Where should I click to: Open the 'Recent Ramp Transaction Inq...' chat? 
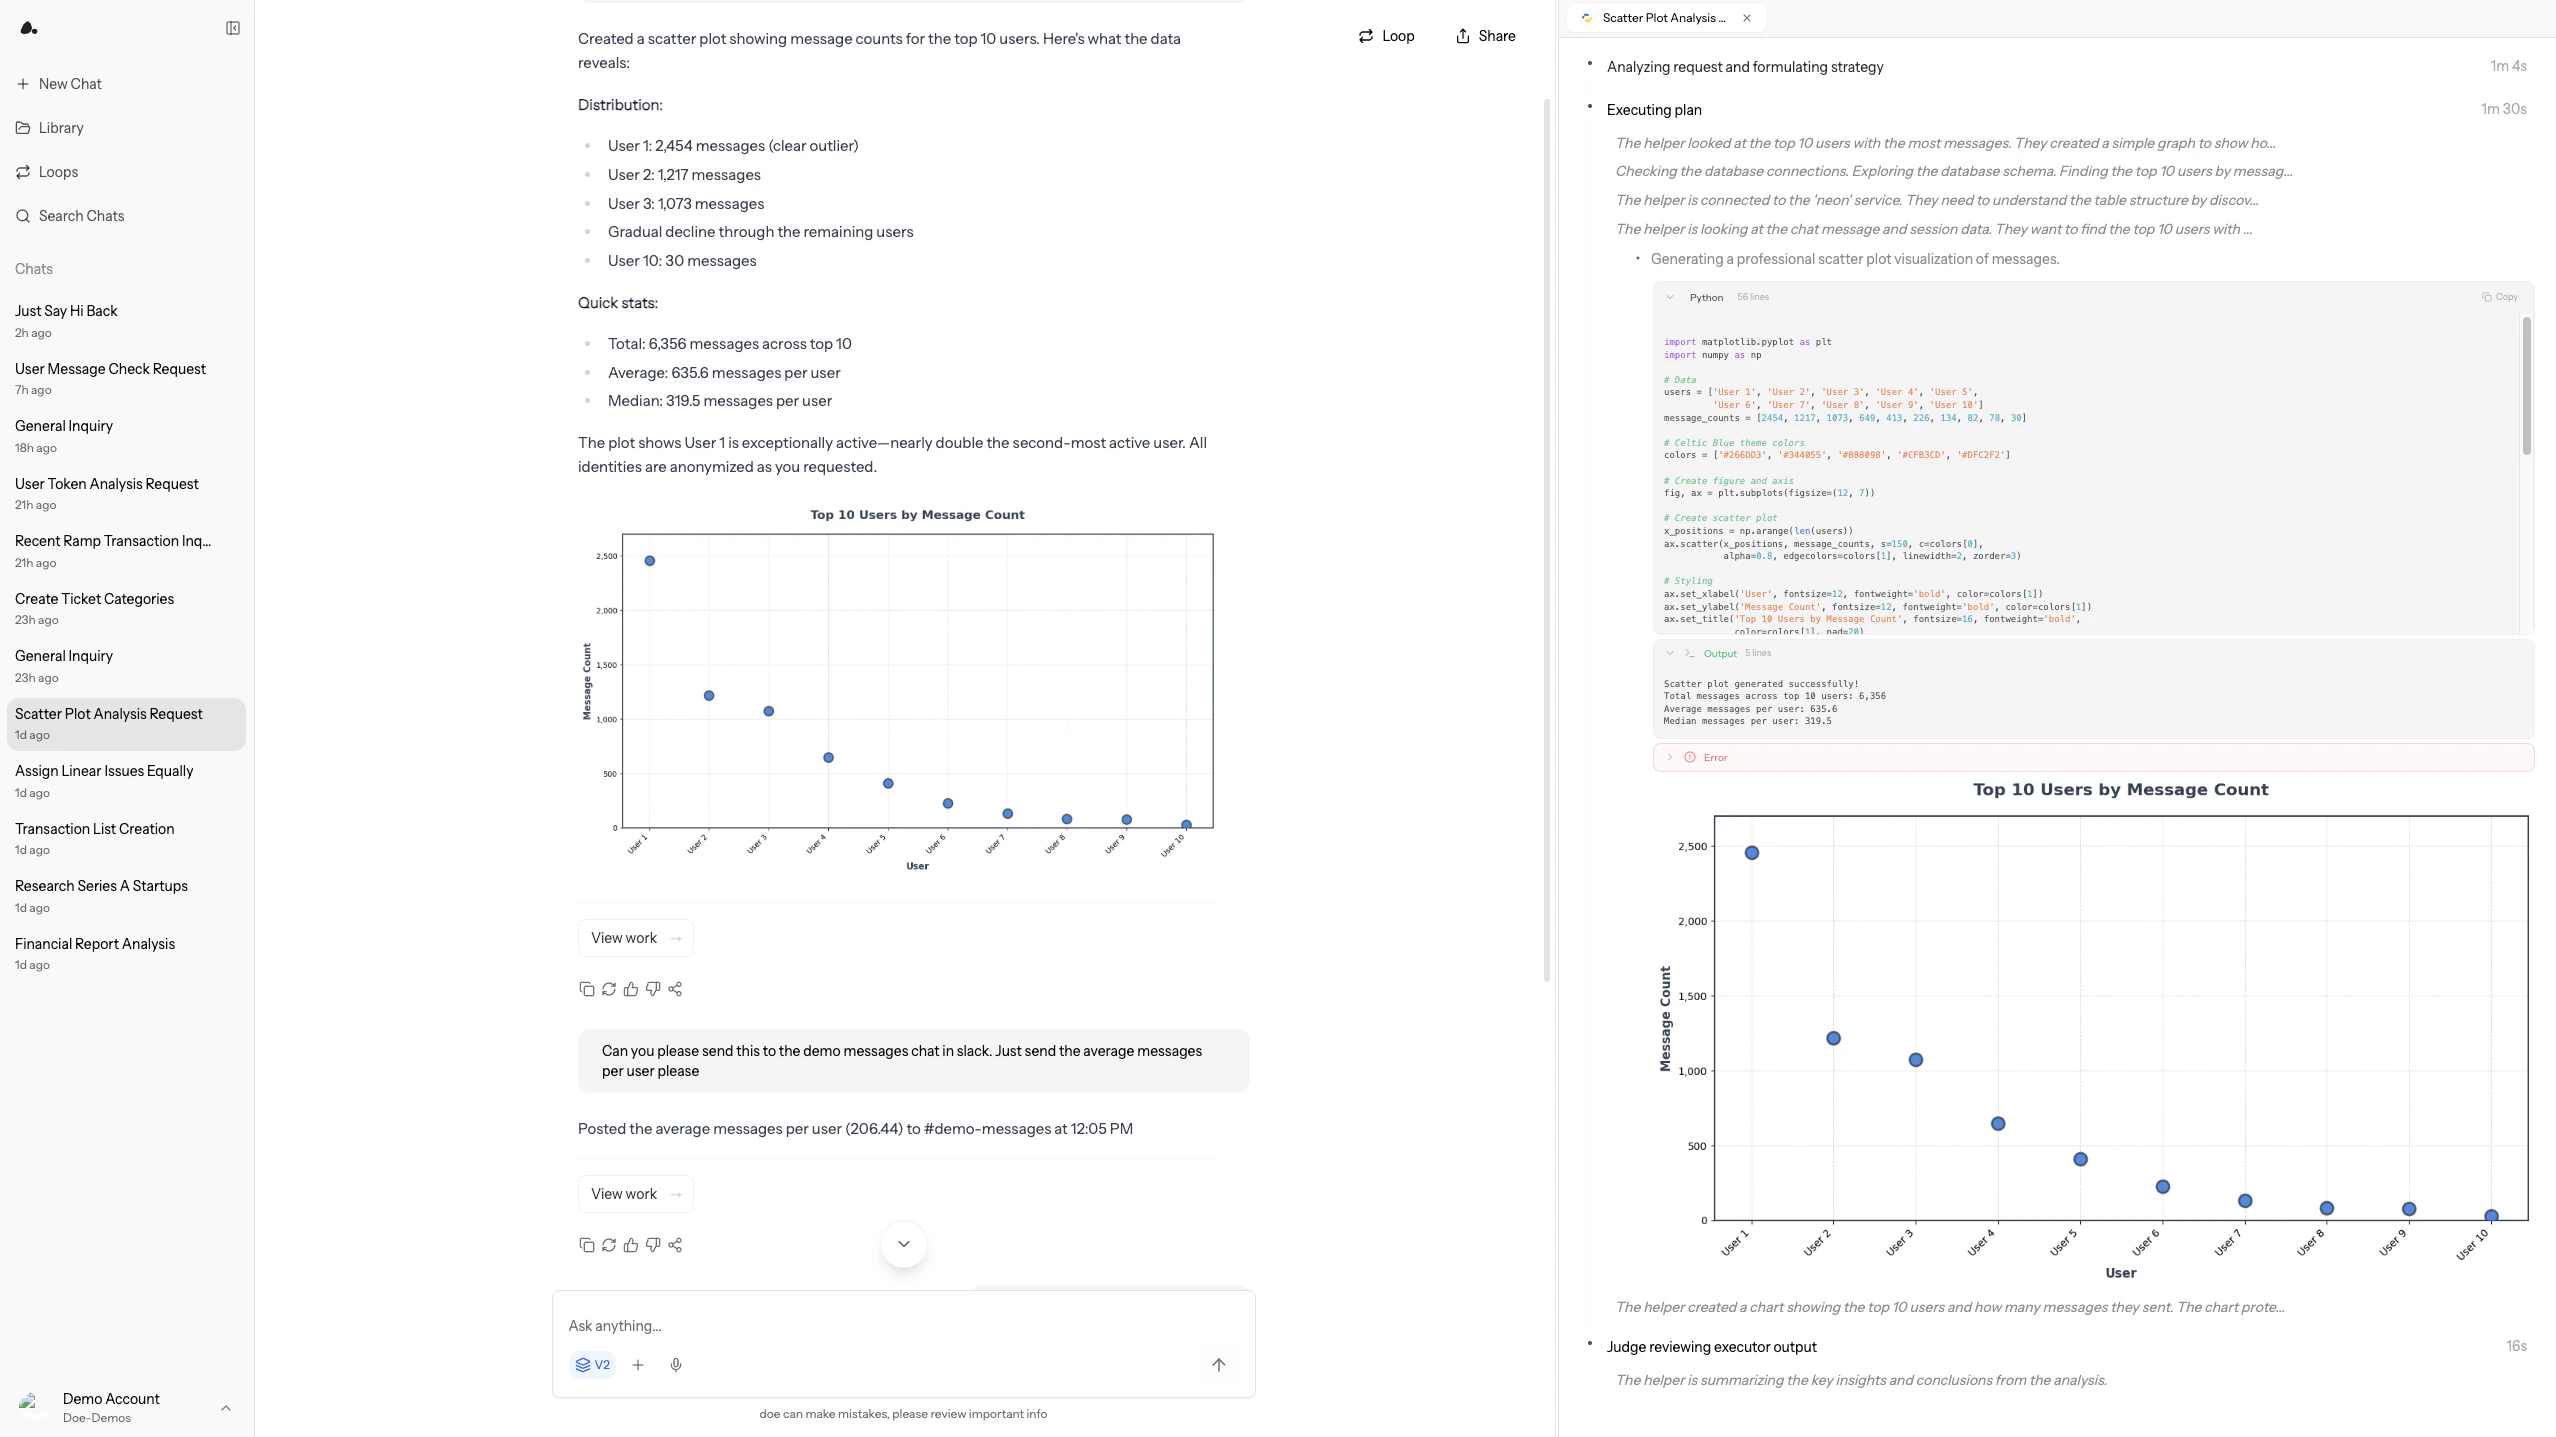126,551
